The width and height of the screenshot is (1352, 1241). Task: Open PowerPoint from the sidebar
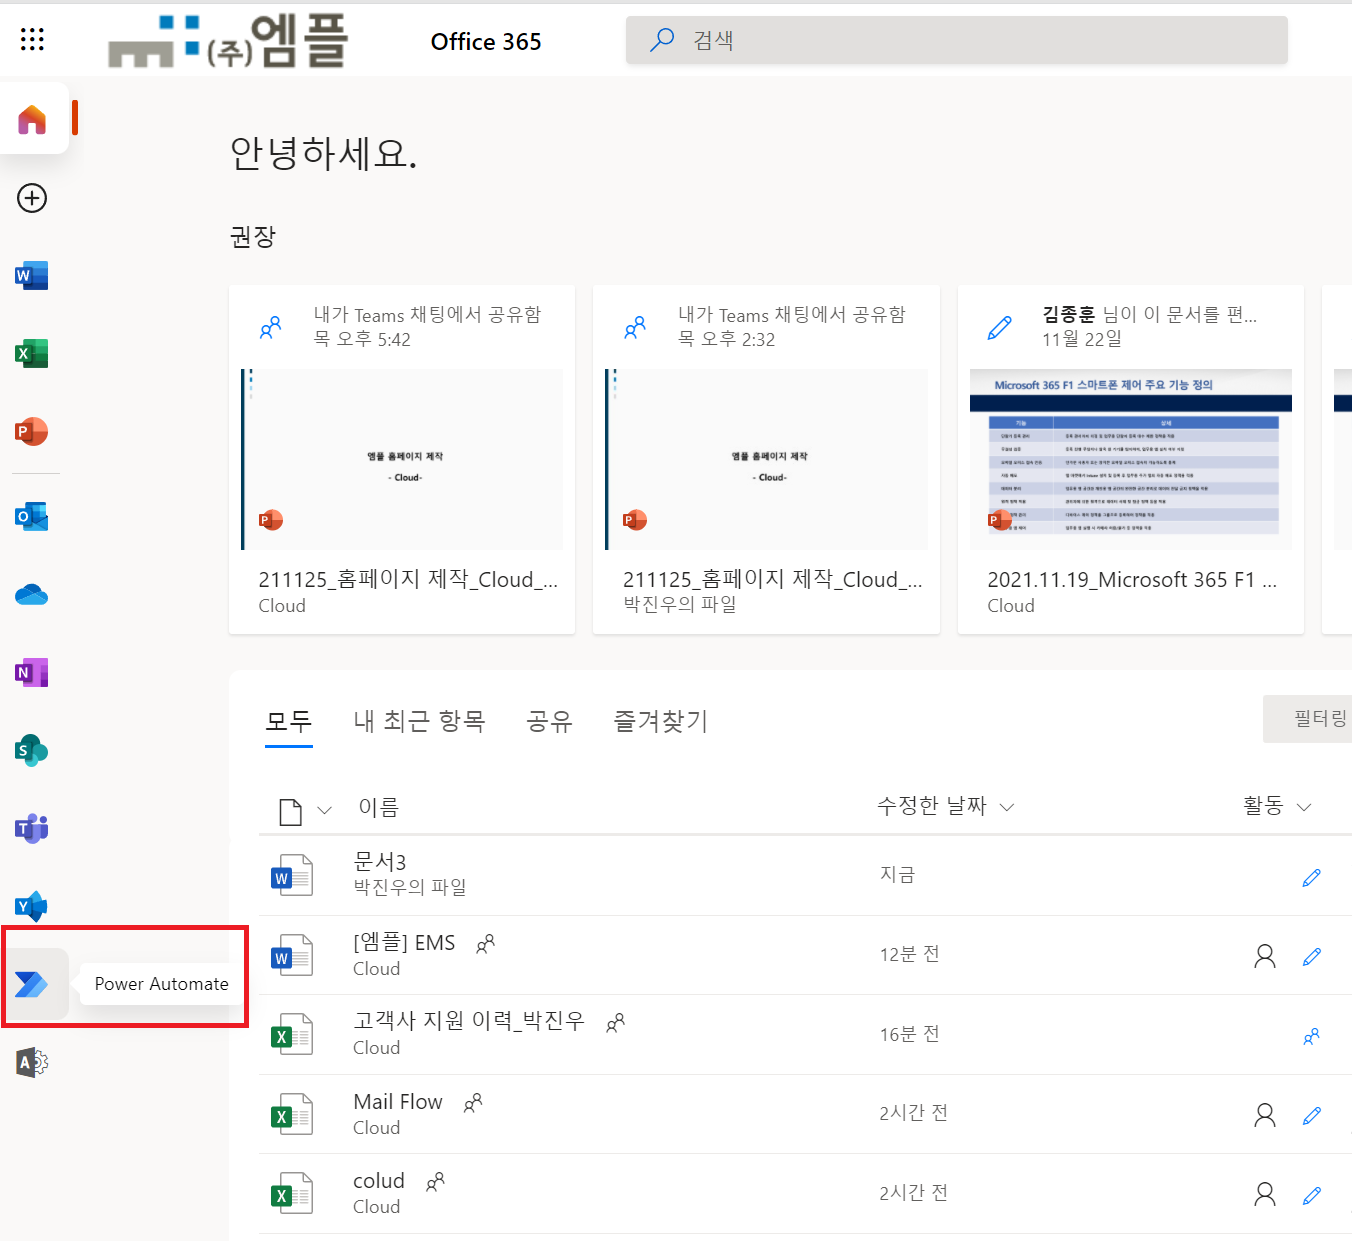pos(32,431)
